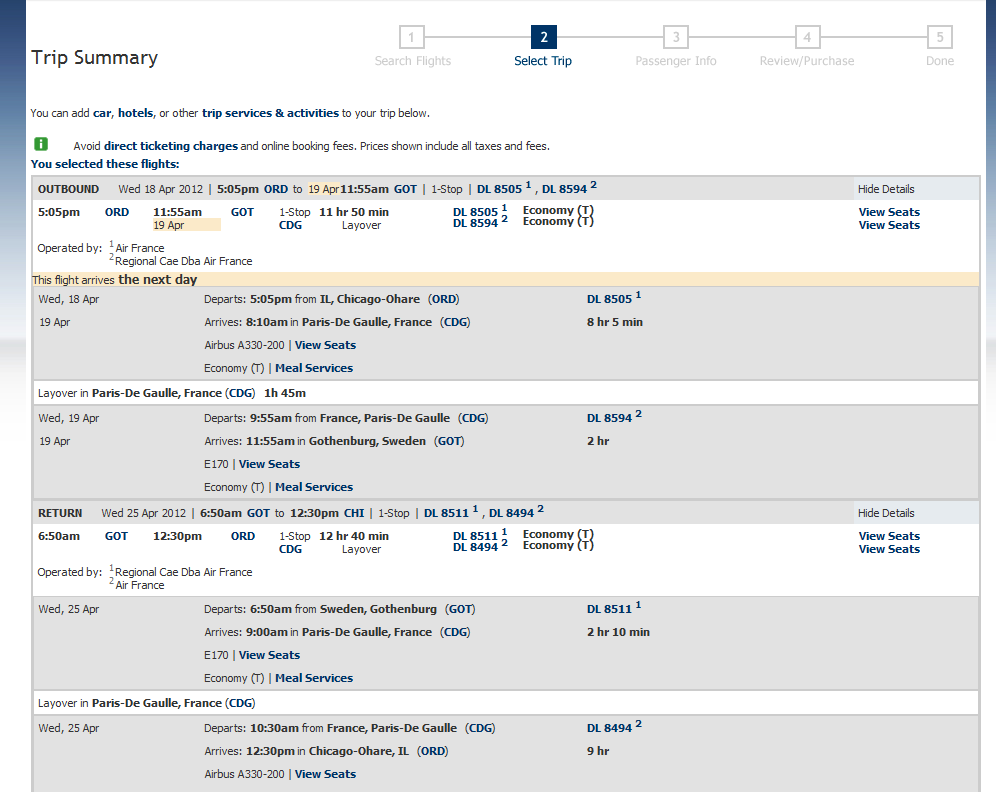The height and width of the screenshot is (792, 996).
Task: Open the hotels link
Action: [x=135, y=113]
